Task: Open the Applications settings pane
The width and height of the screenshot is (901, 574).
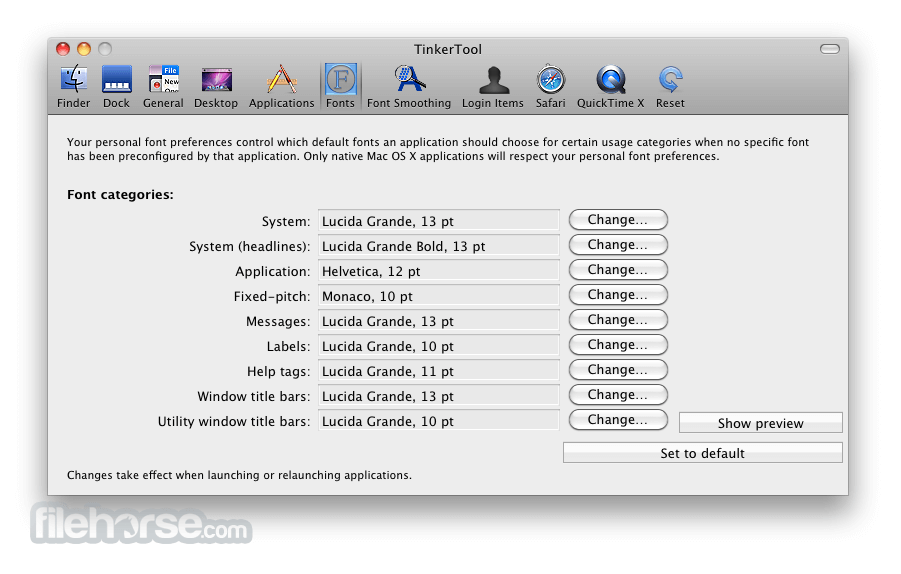Action: (x=282, y=86)
